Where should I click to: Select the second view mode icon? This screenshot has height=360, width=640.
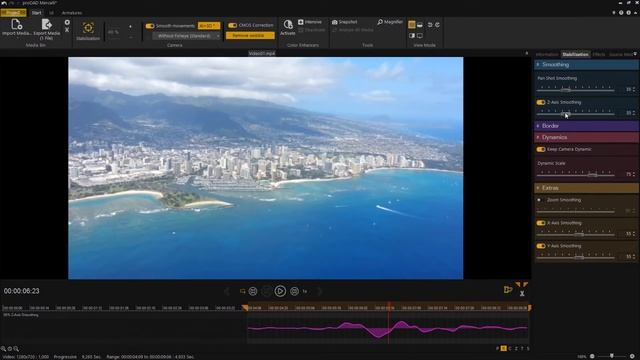click(420, 25)
